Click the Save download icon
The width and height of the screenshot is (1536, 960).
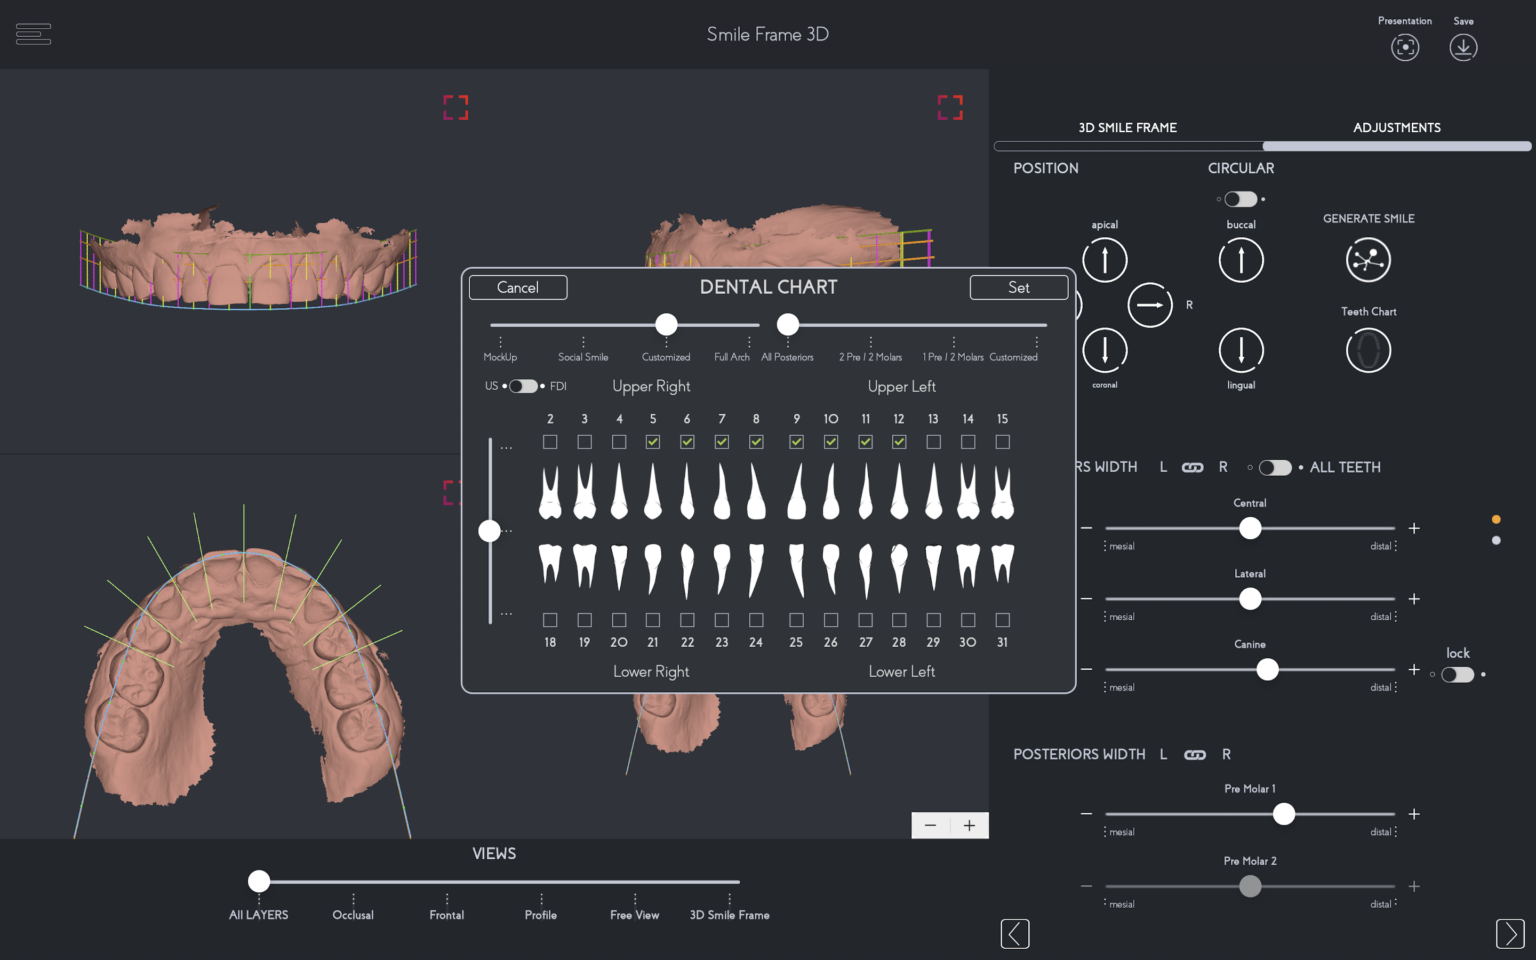pos(1463,47)
